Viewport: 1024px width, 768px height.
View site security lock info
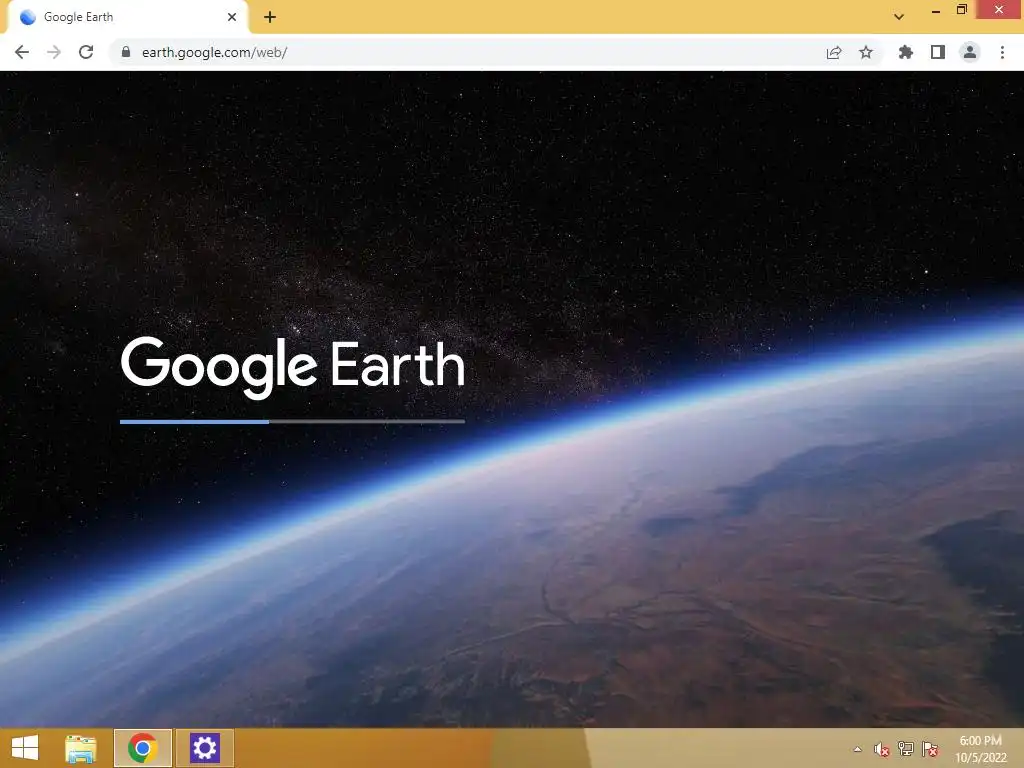point(126,52)
